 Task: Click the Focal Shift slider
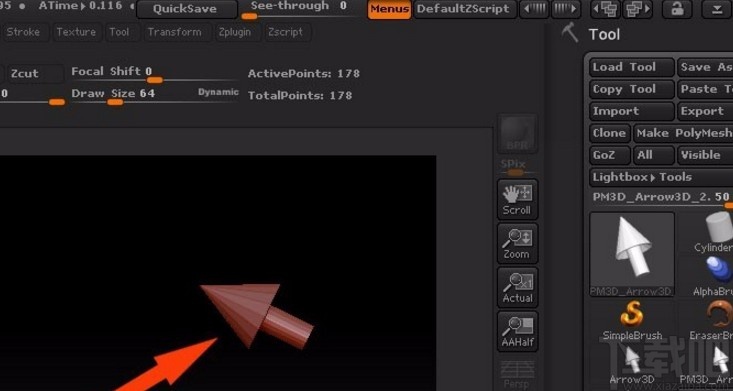[154, 75]
